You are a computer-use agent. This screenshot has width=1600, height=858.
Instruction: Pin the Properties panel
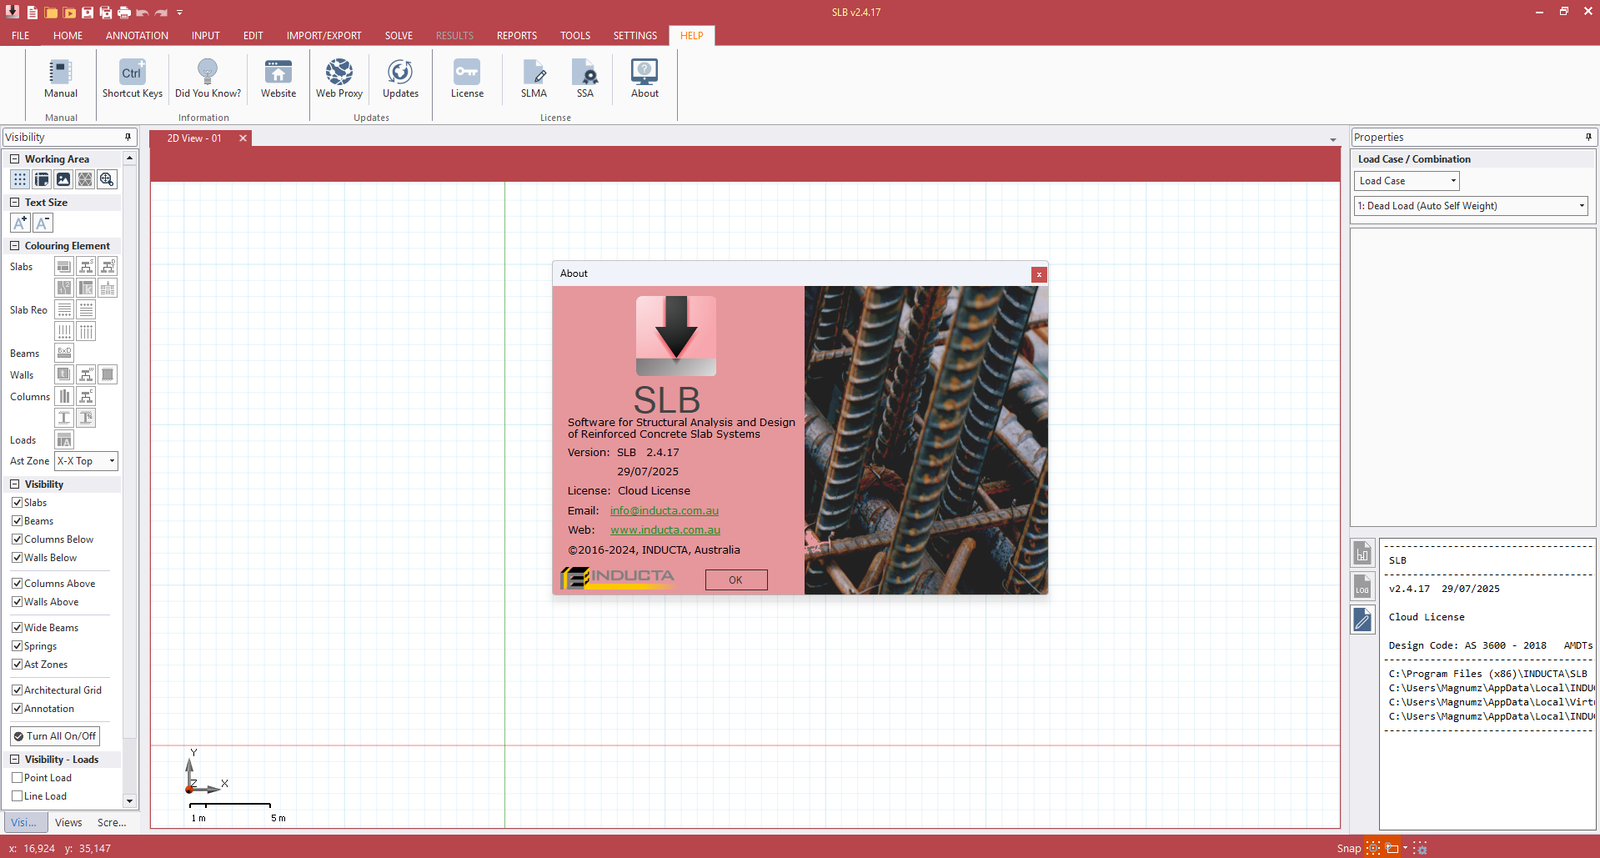pyautogui.click(x=1588, y=137)
